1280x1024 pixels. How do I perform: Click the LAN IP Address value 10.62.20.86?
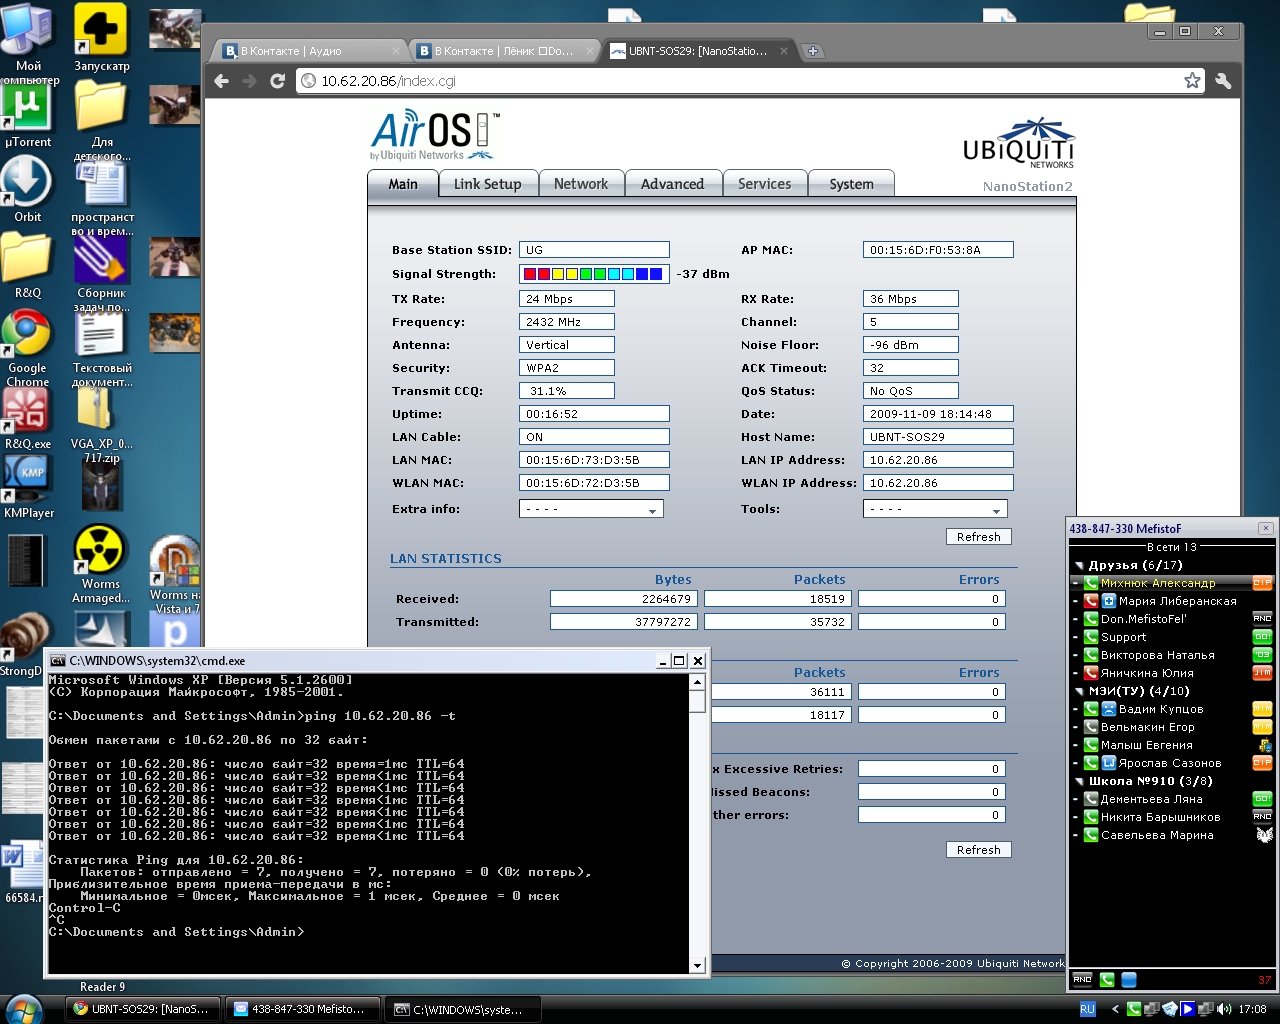[x=938, y=460]
